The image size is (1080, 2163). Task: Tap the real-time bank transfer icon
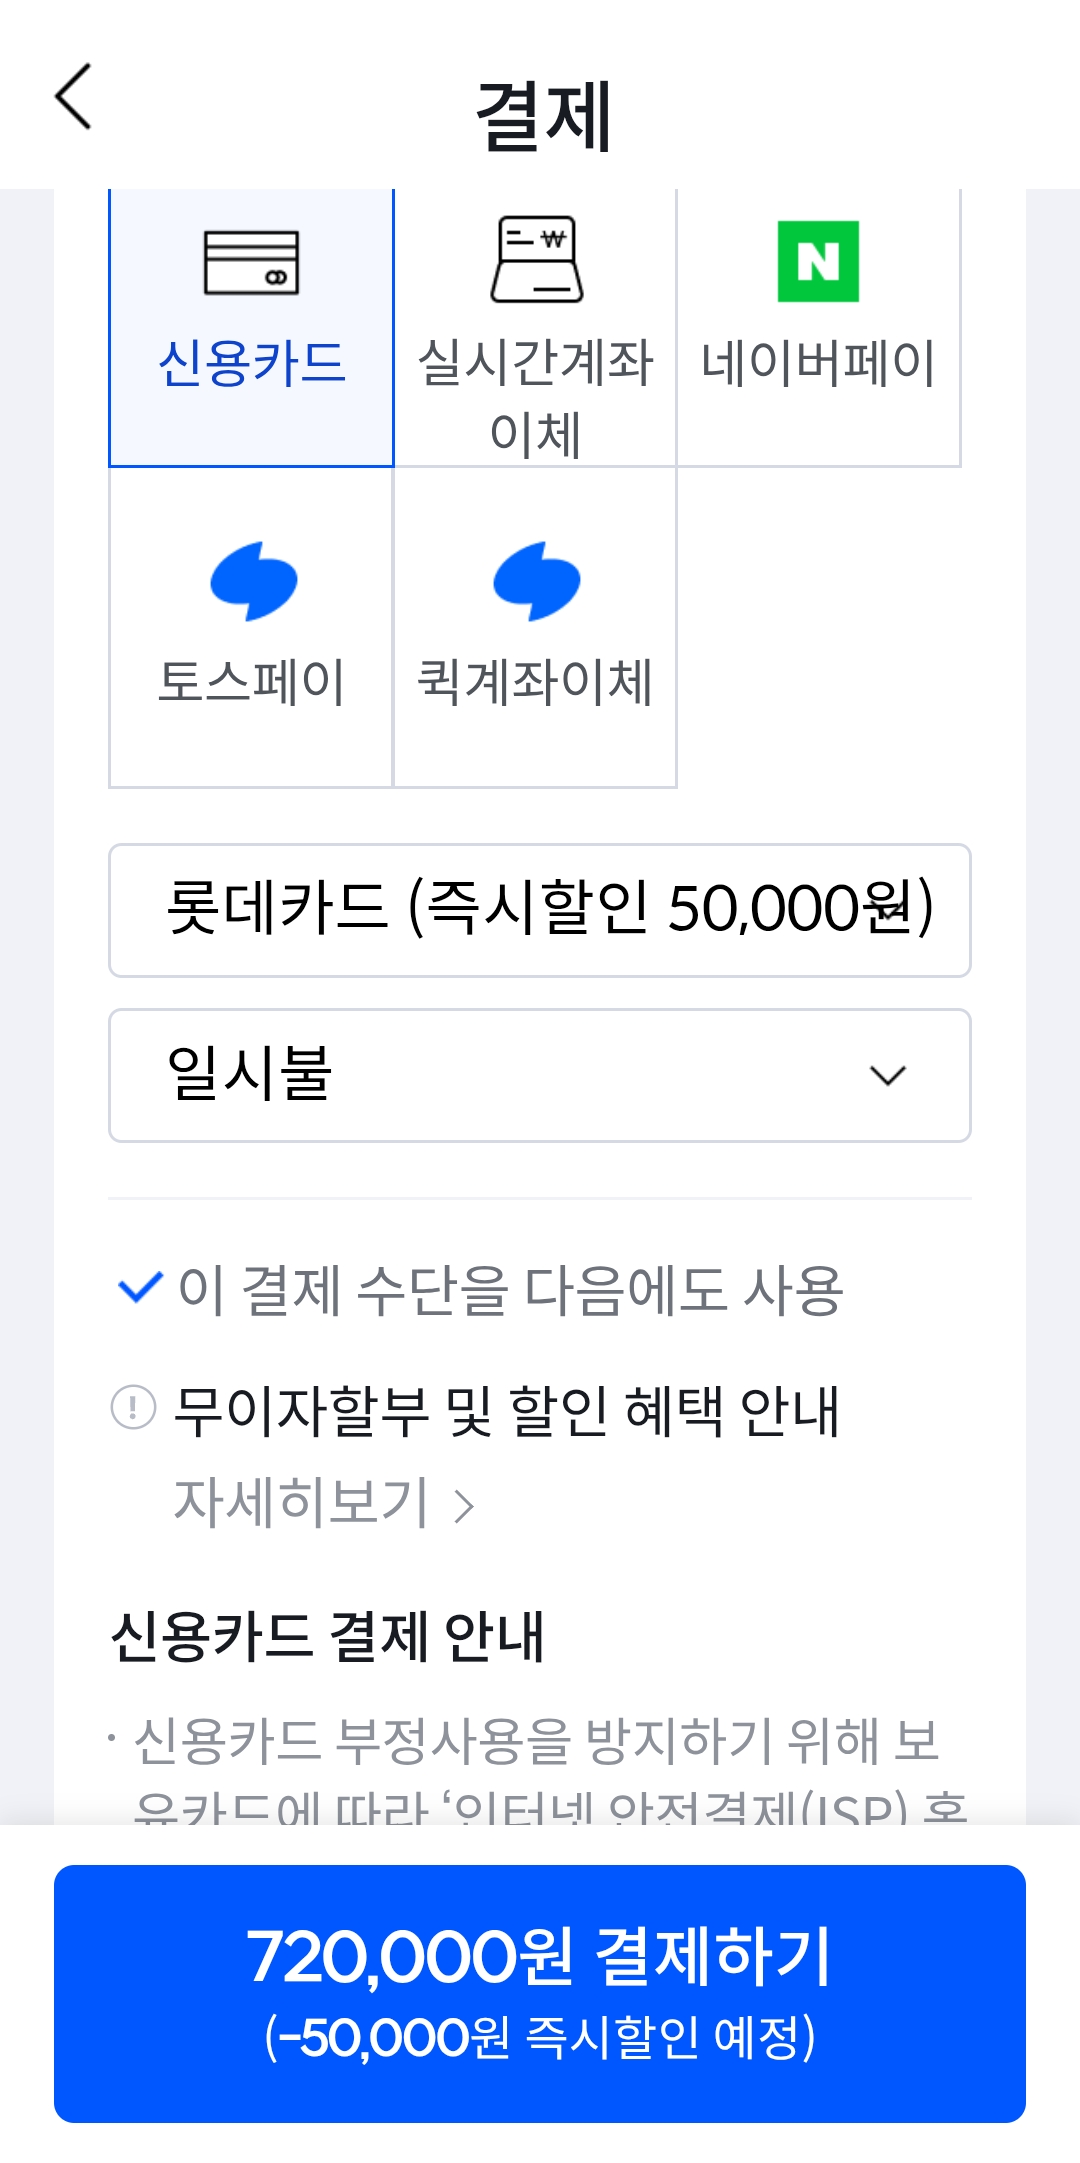click(x=536, y=260)
